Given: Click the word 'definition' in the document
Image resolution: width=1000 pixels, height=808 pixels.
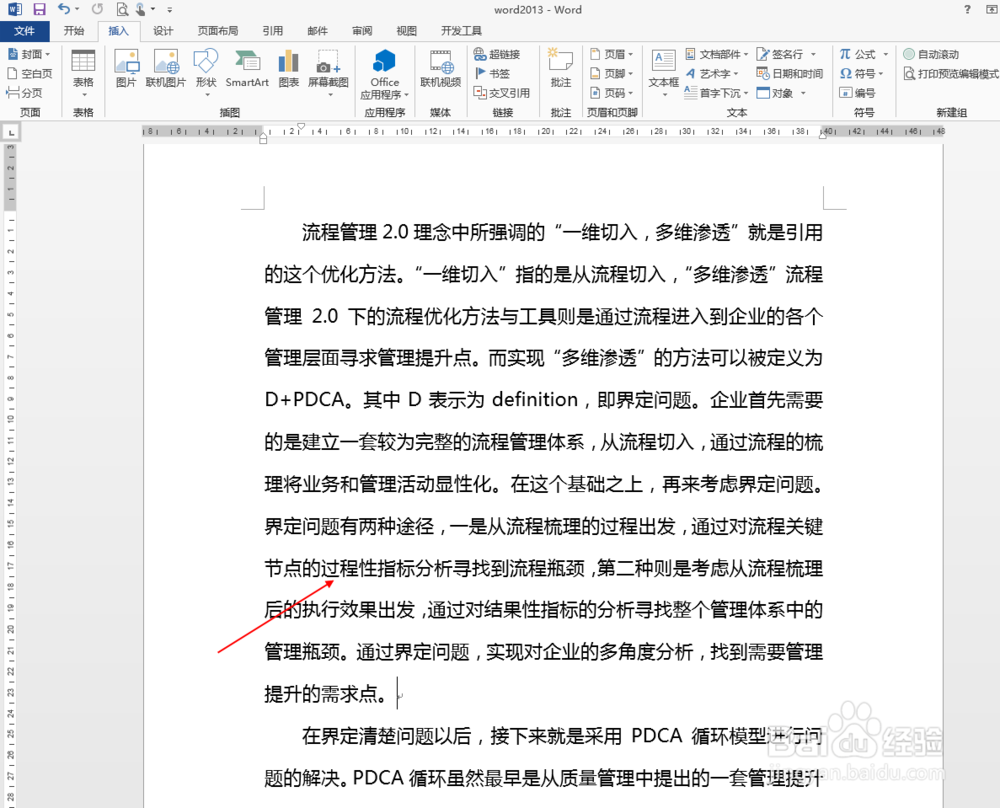Looking at the screenshot, I should click(534, 400).
